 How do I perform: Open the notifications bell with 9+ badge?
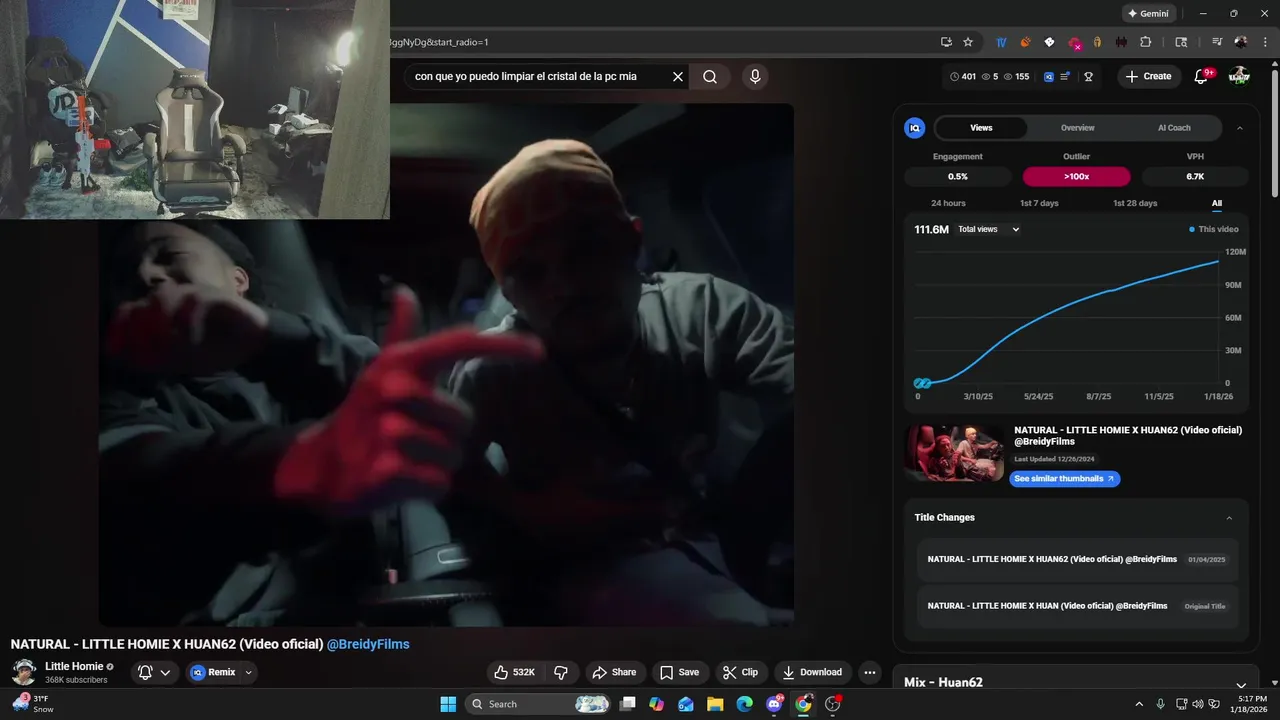[1202, 76]
